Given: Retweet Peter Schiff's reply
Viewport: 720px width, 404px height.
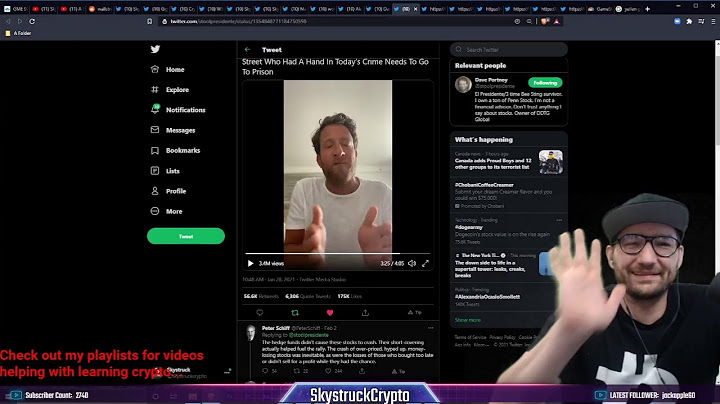Looking at the screenshot, I should (x=297, y=371).
